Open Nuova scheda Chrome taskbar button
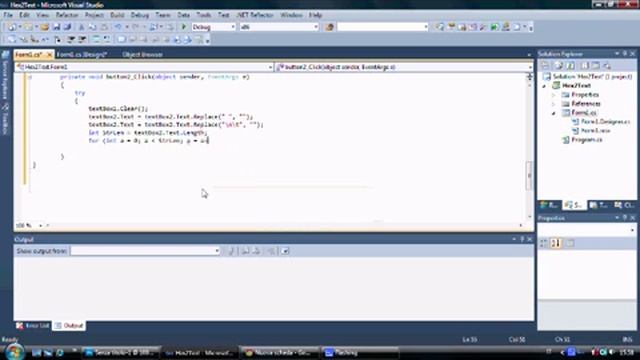This screenshot has width=640, height=360. coord(278,353)
